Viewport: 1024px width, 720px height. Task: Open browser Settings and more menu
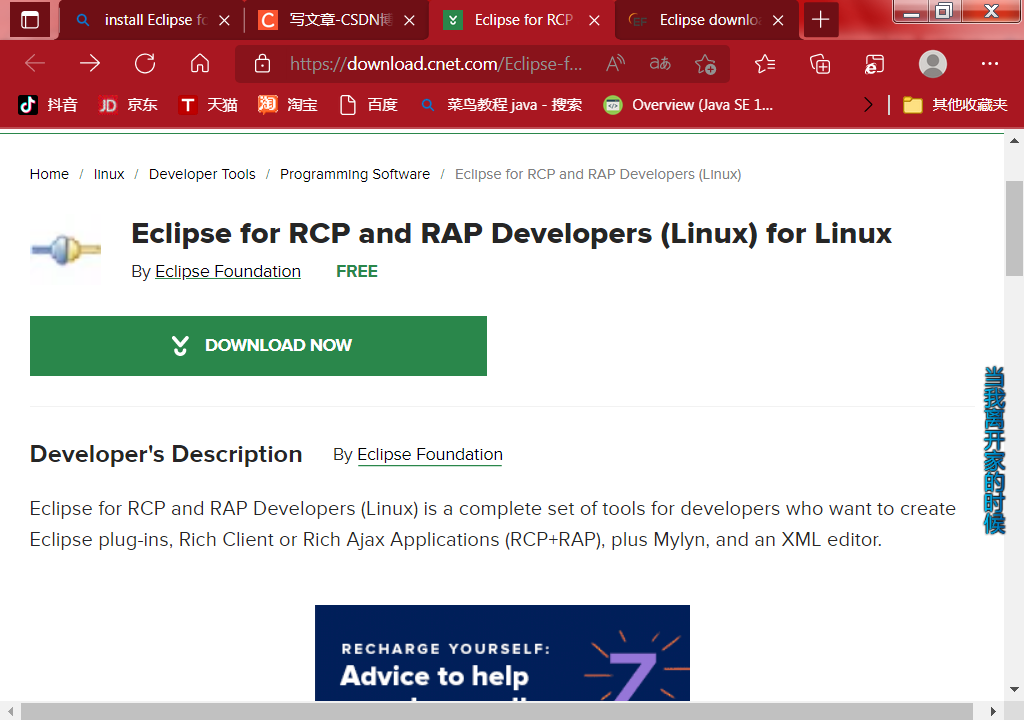coord(989,63)
